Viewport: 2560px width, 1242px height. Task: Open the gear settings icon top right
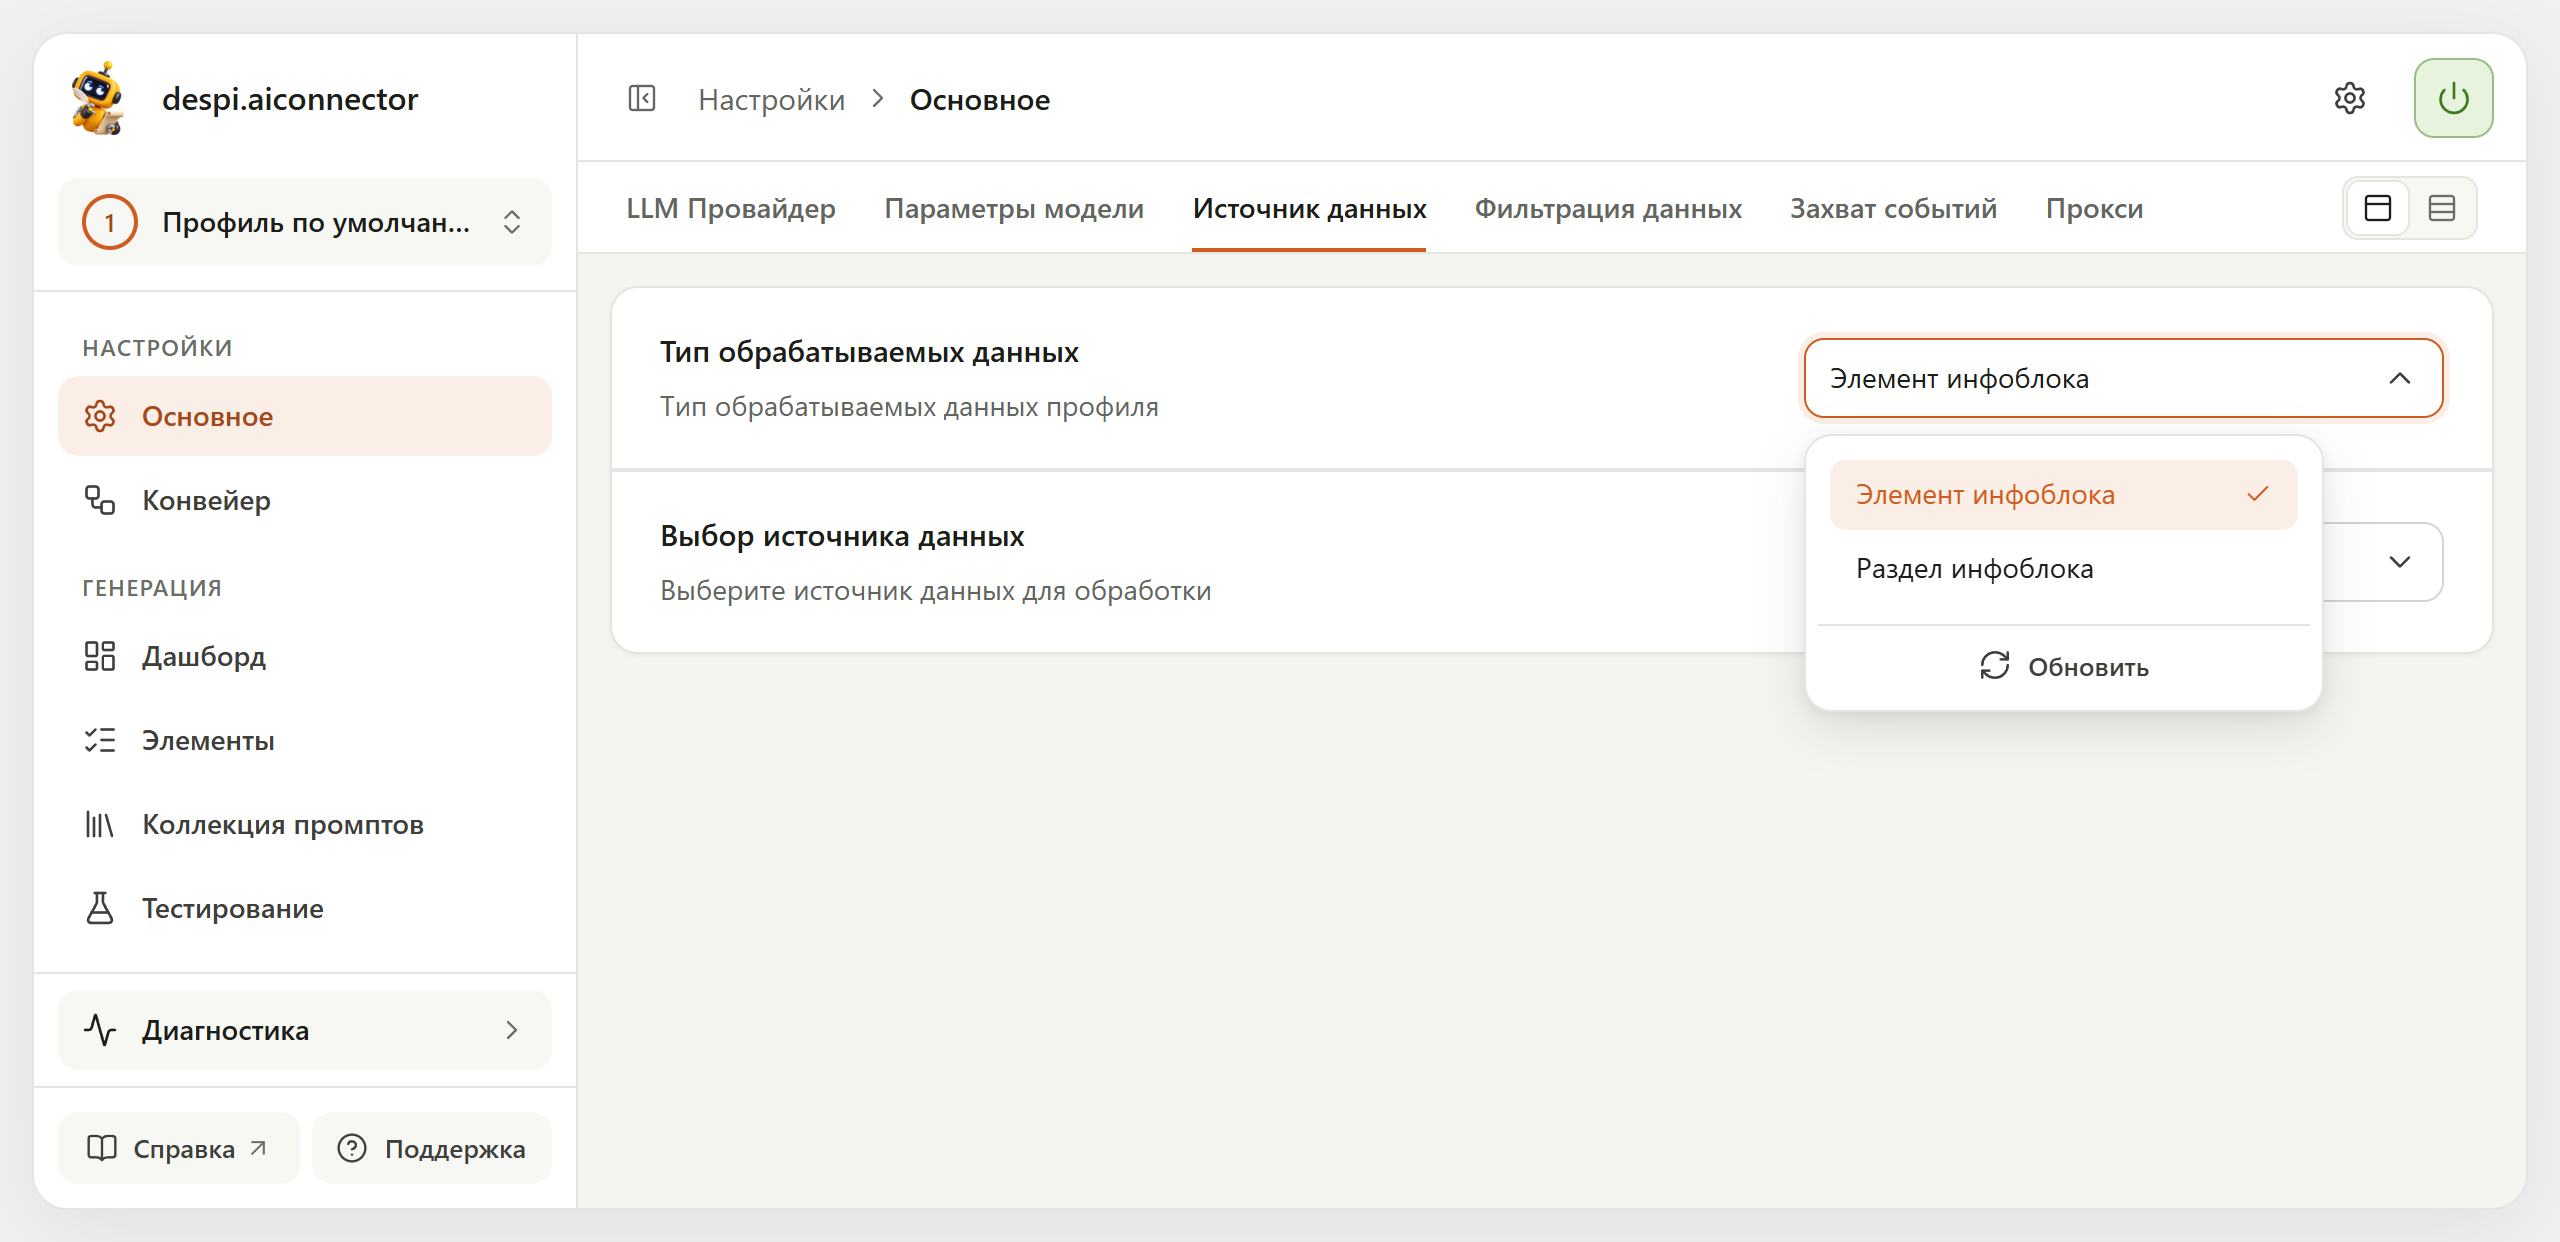click(2349, 98)
